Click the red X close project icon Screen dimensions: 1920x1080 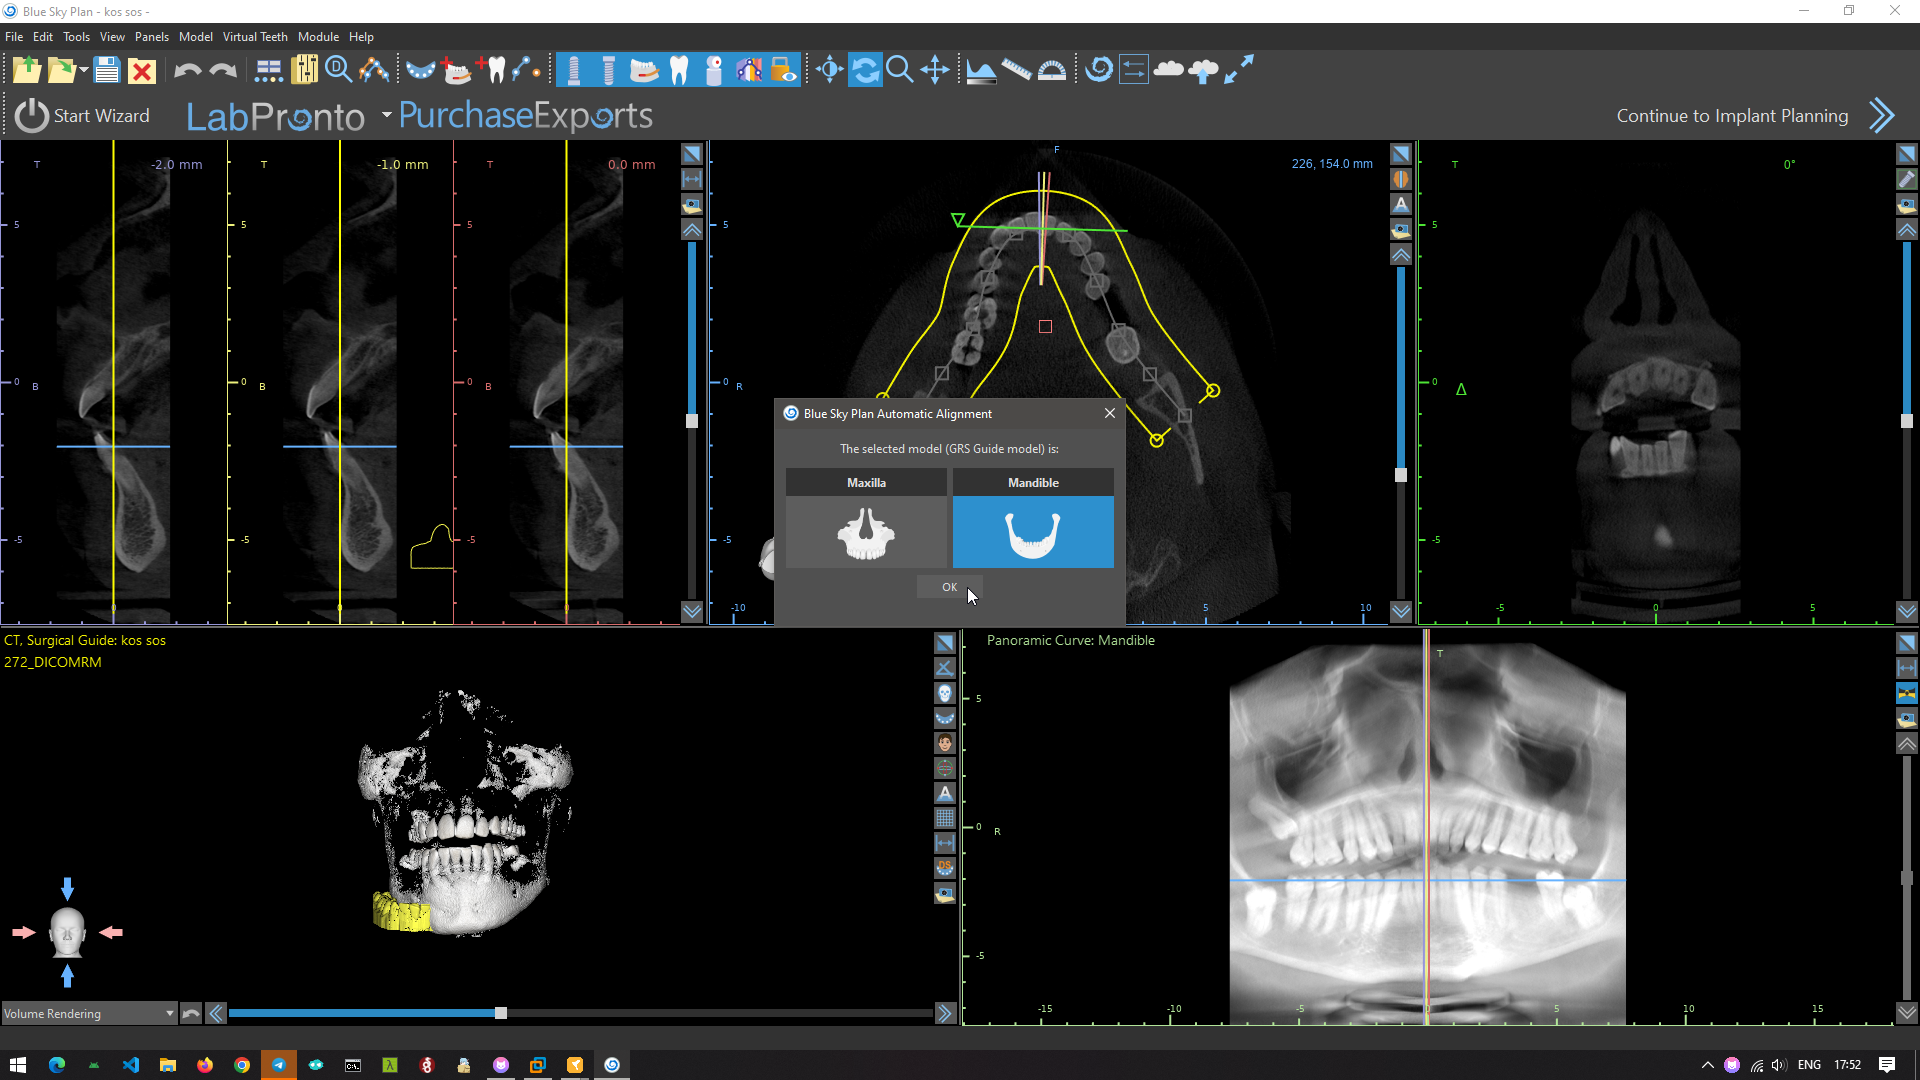(x=142, y=71)
